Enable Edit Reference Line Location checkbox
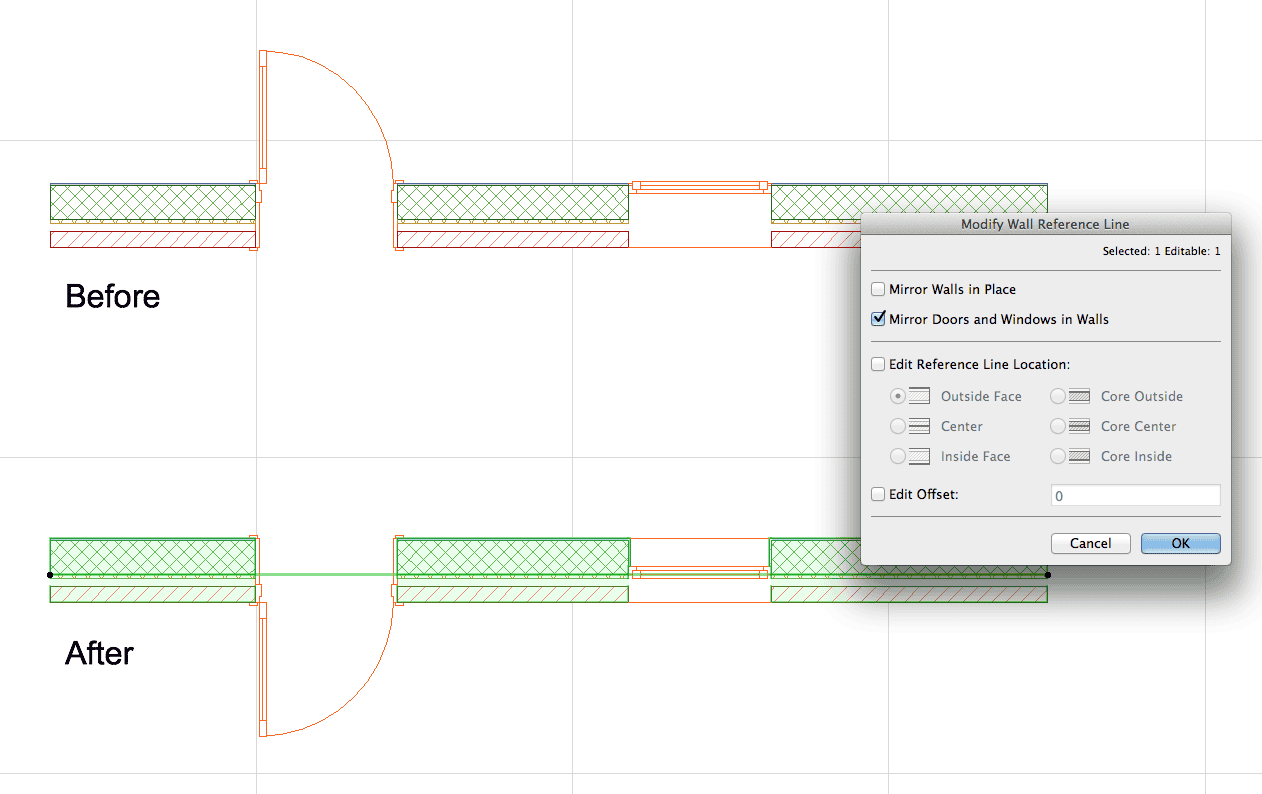Image resolution: width=1262 pixels, height=794 pixels. point(878,364)
